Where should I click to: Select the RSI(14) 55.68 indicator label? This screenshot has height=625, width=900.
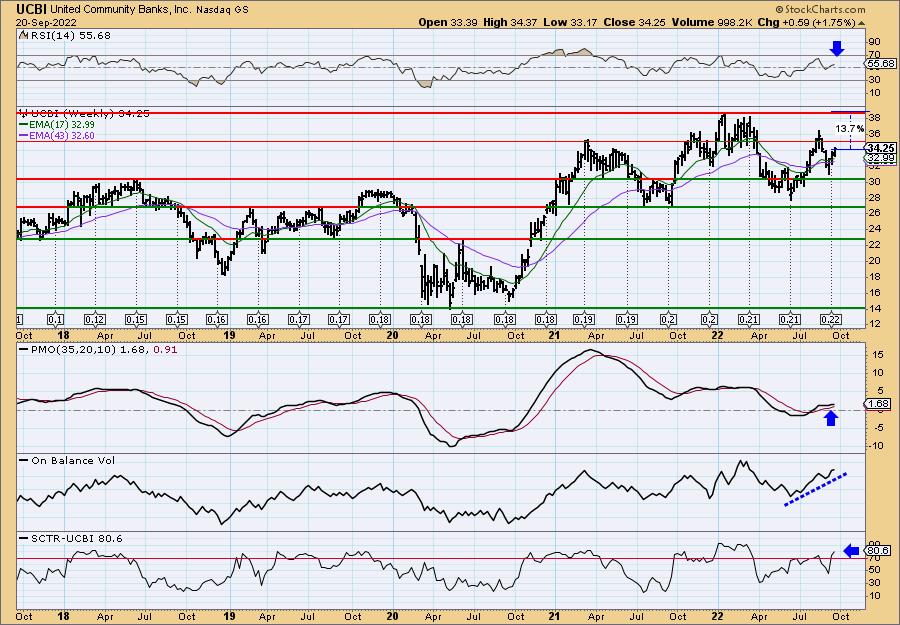pos(65,36)
